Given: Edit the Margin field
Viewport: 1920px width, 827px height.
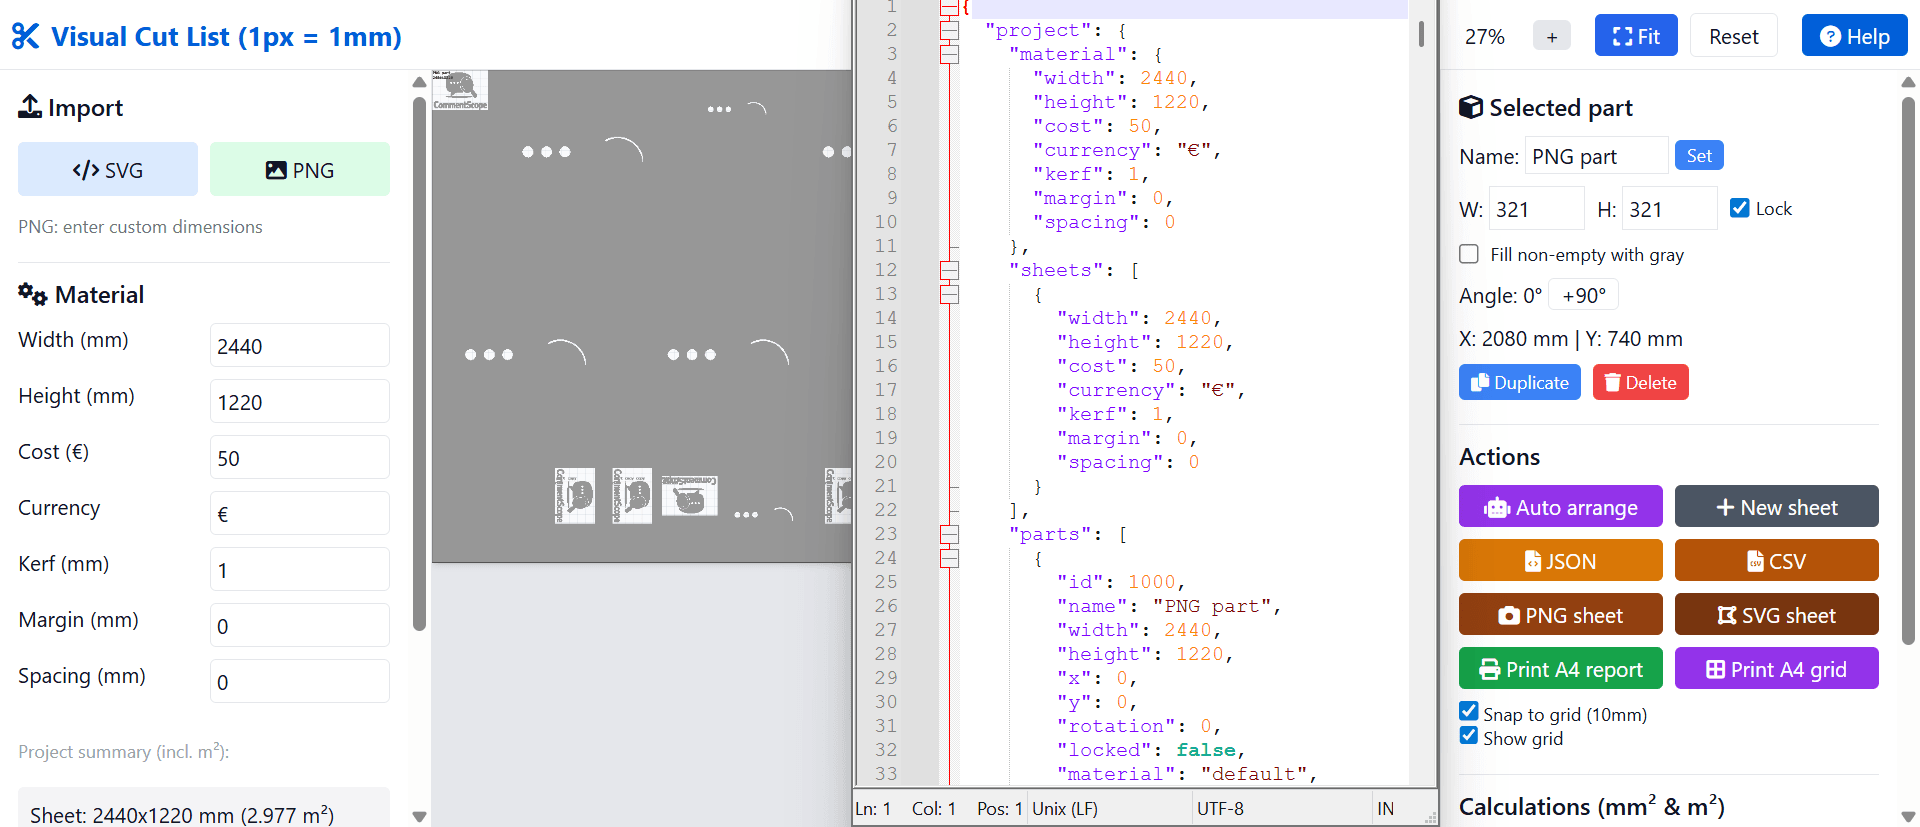Looking at the screenshot, I should point(300,625).
